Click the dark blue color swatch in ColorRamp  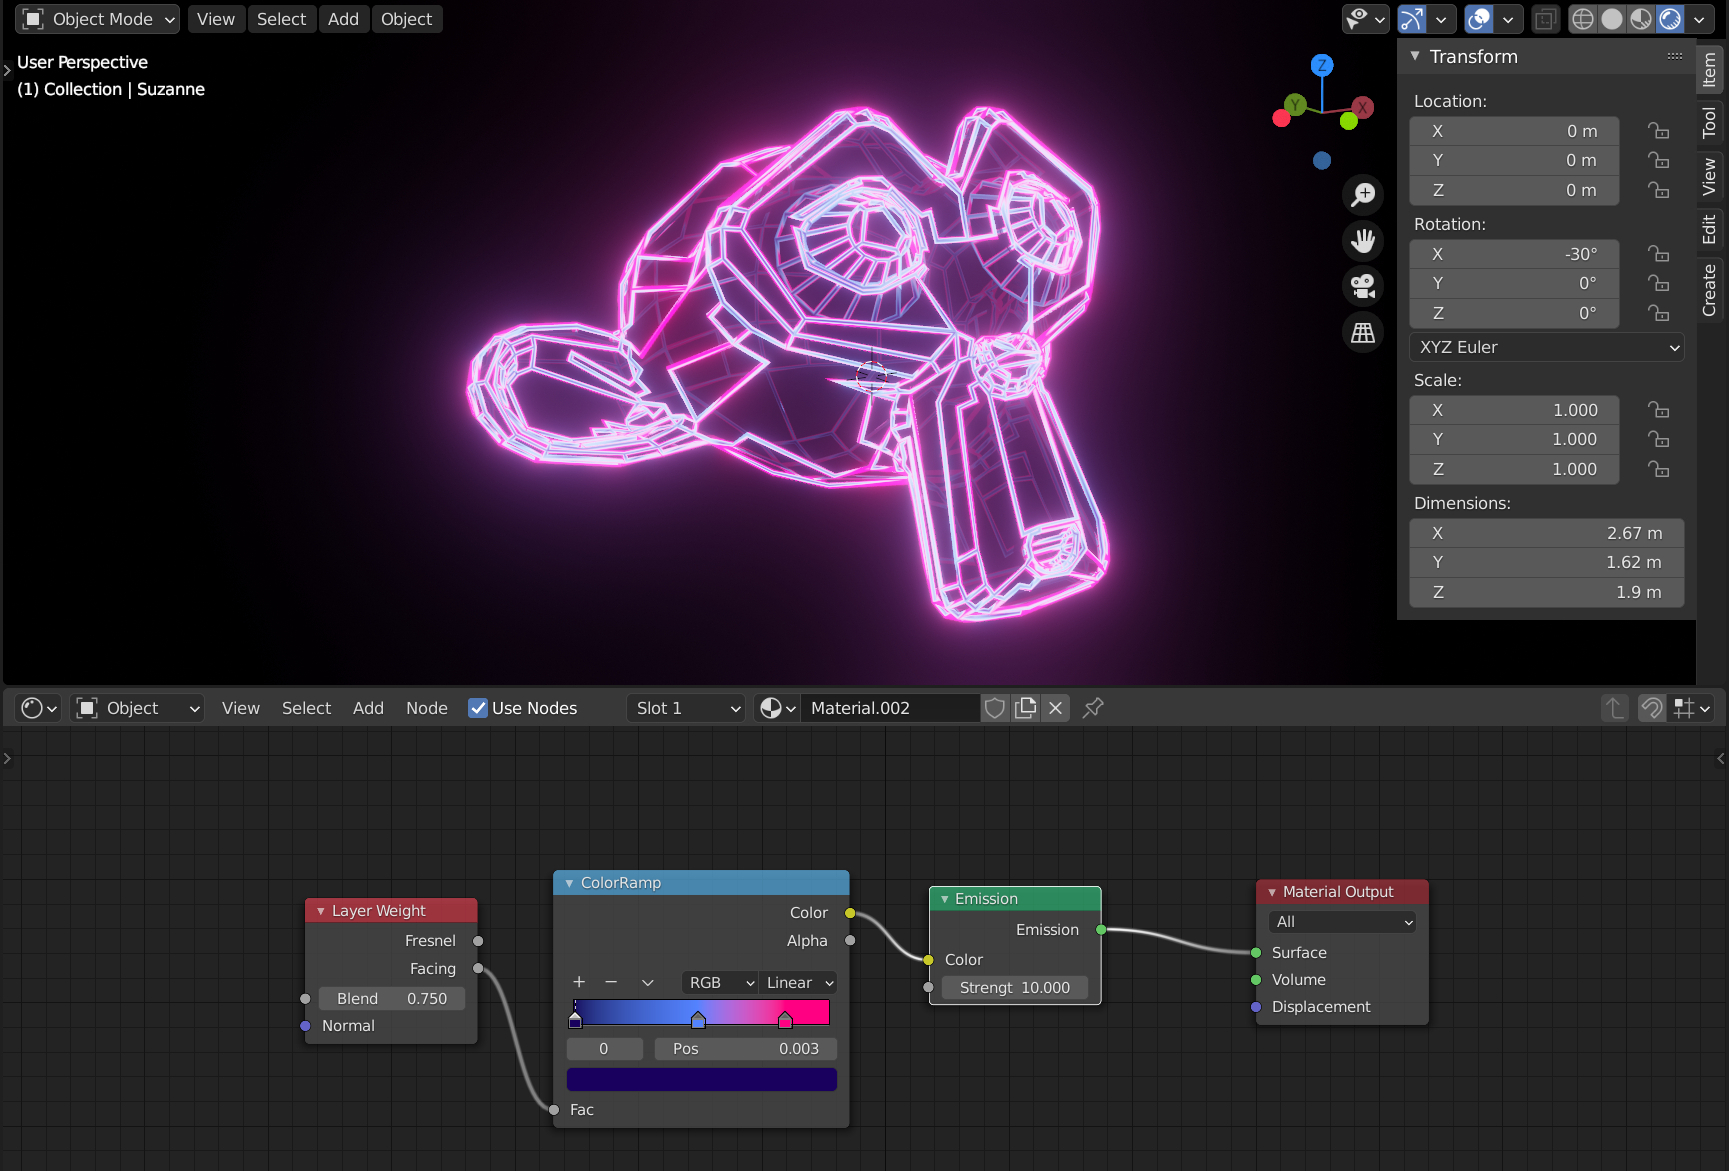point(701,1079)
